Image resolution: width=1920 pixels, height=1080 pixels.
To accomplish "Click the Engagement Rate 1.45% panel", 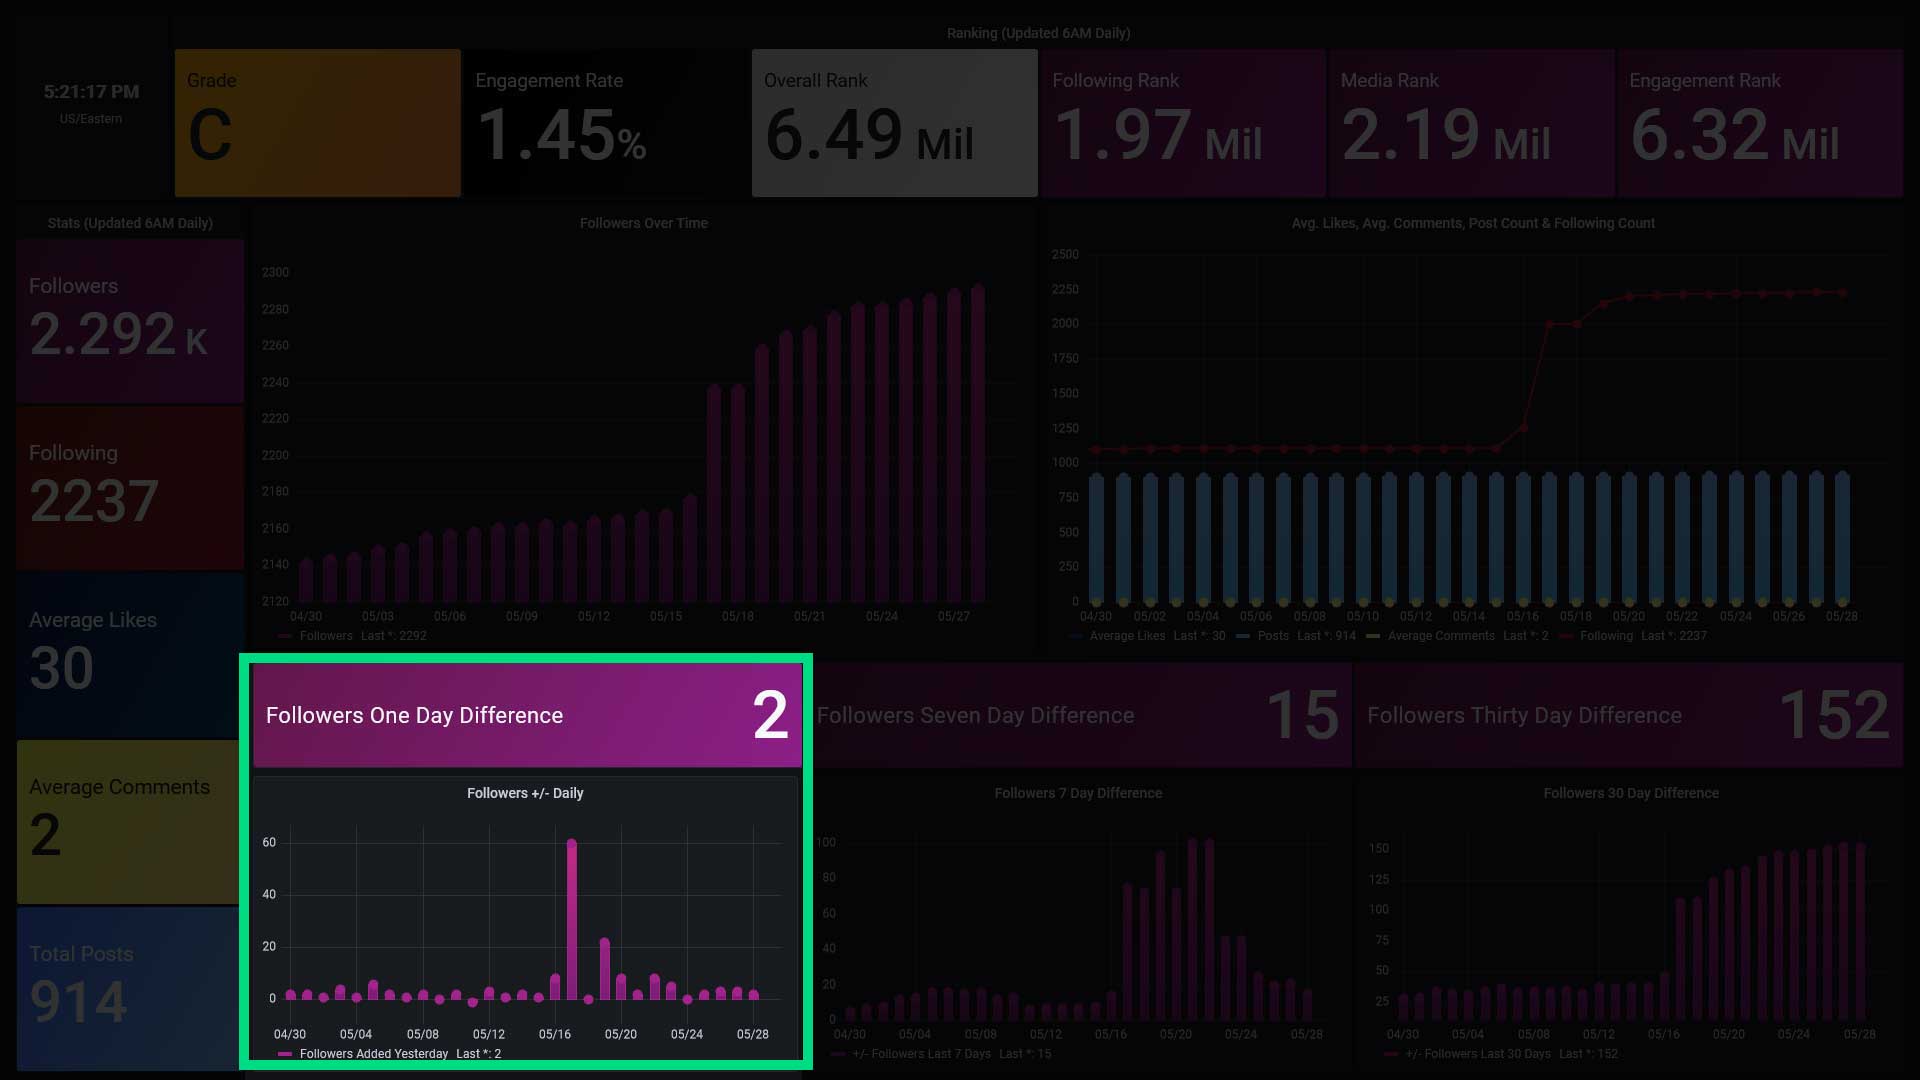I will coord(605,123).
